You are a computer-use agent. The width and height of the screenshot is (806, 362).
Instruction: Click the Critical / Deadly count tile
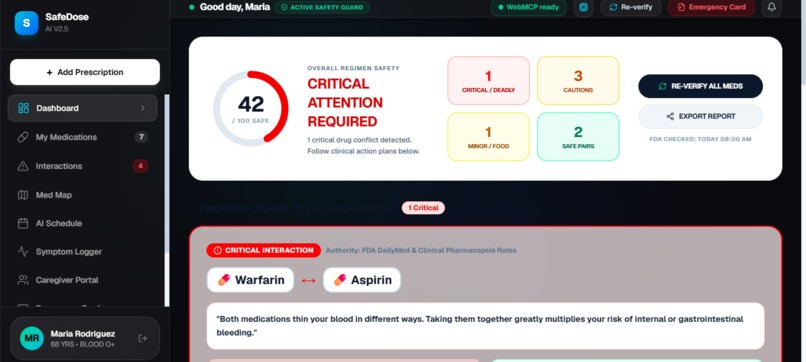point(488,81)
